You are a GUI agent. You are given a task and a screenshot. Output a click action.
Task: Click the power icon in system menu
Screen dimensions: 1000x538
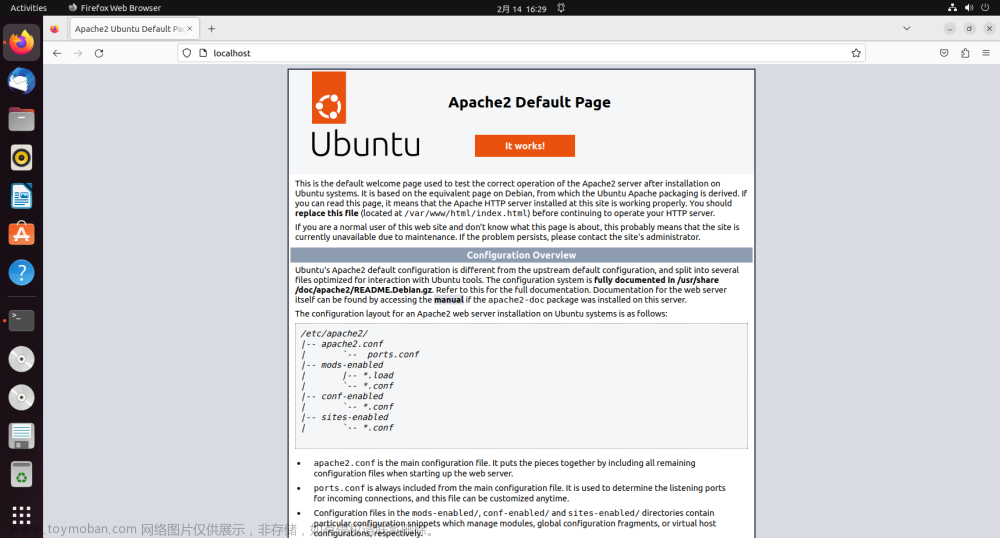pyautogui.click(x=985, y=8)
